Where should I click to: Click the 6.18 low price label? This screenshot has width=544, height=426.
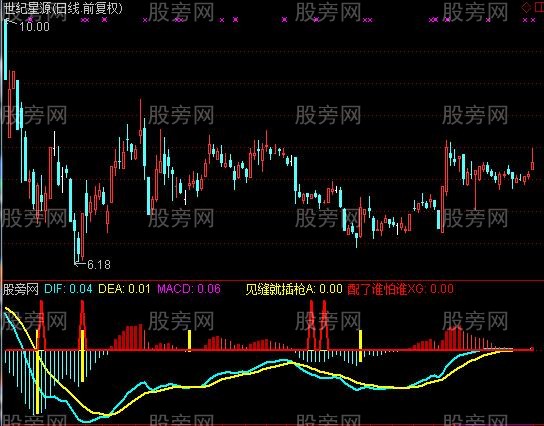click(99, 265)
